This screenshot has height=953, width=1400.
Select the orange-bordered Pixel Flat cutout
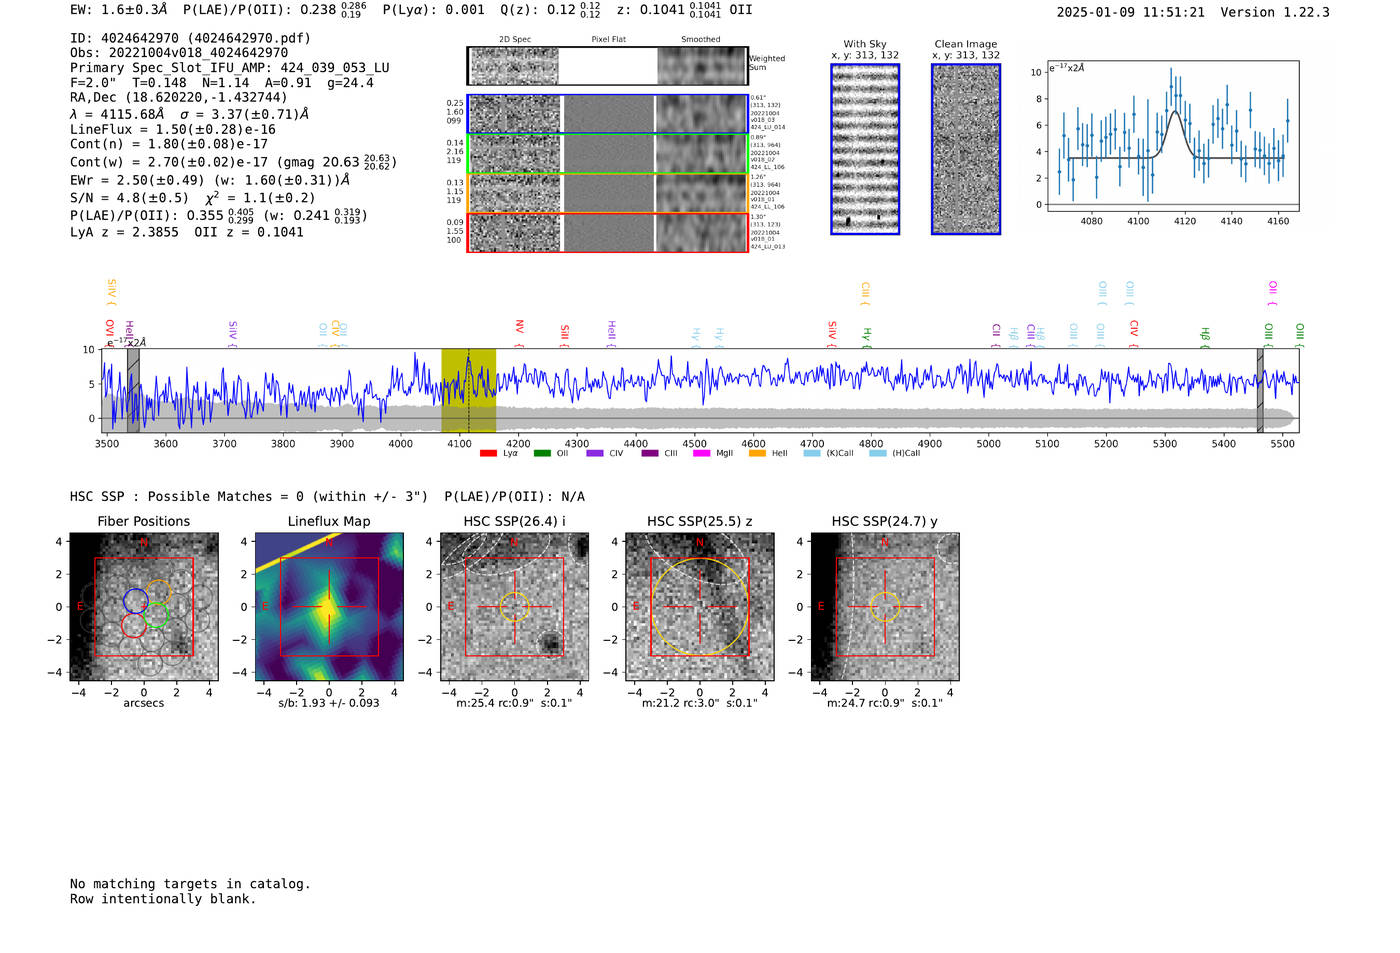point(608,193)
